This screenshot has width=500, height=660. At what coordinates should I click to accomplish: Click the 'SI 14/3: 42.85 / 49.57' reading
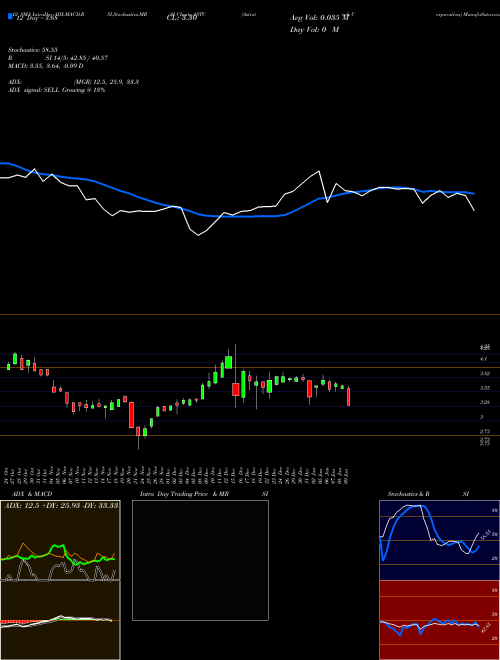[77, 58]
